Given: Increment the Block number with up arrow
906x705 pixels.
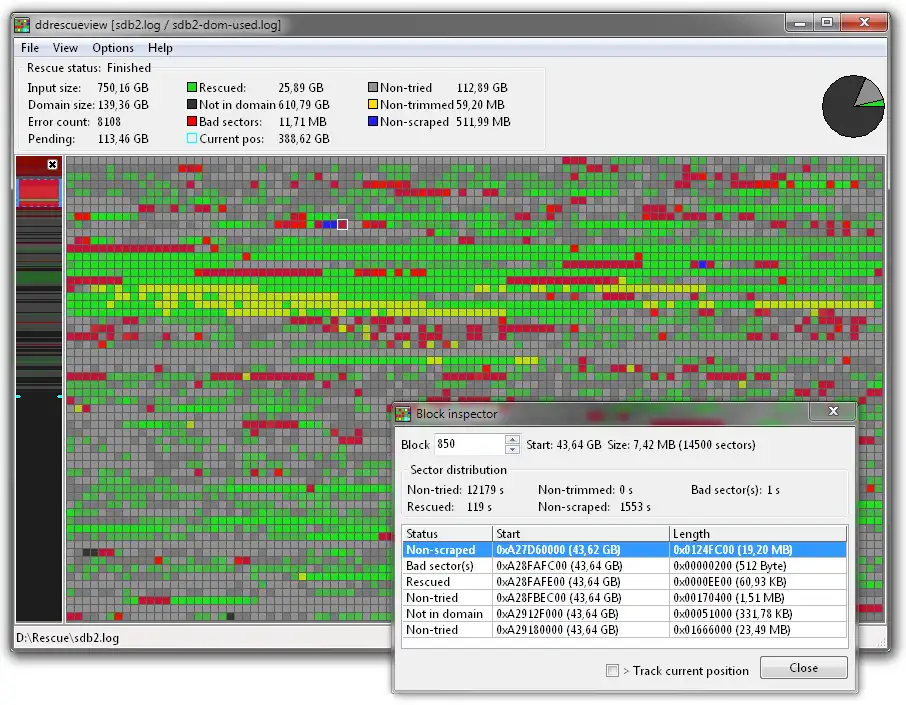Looking at the screenshot, I should coord(513,440).
